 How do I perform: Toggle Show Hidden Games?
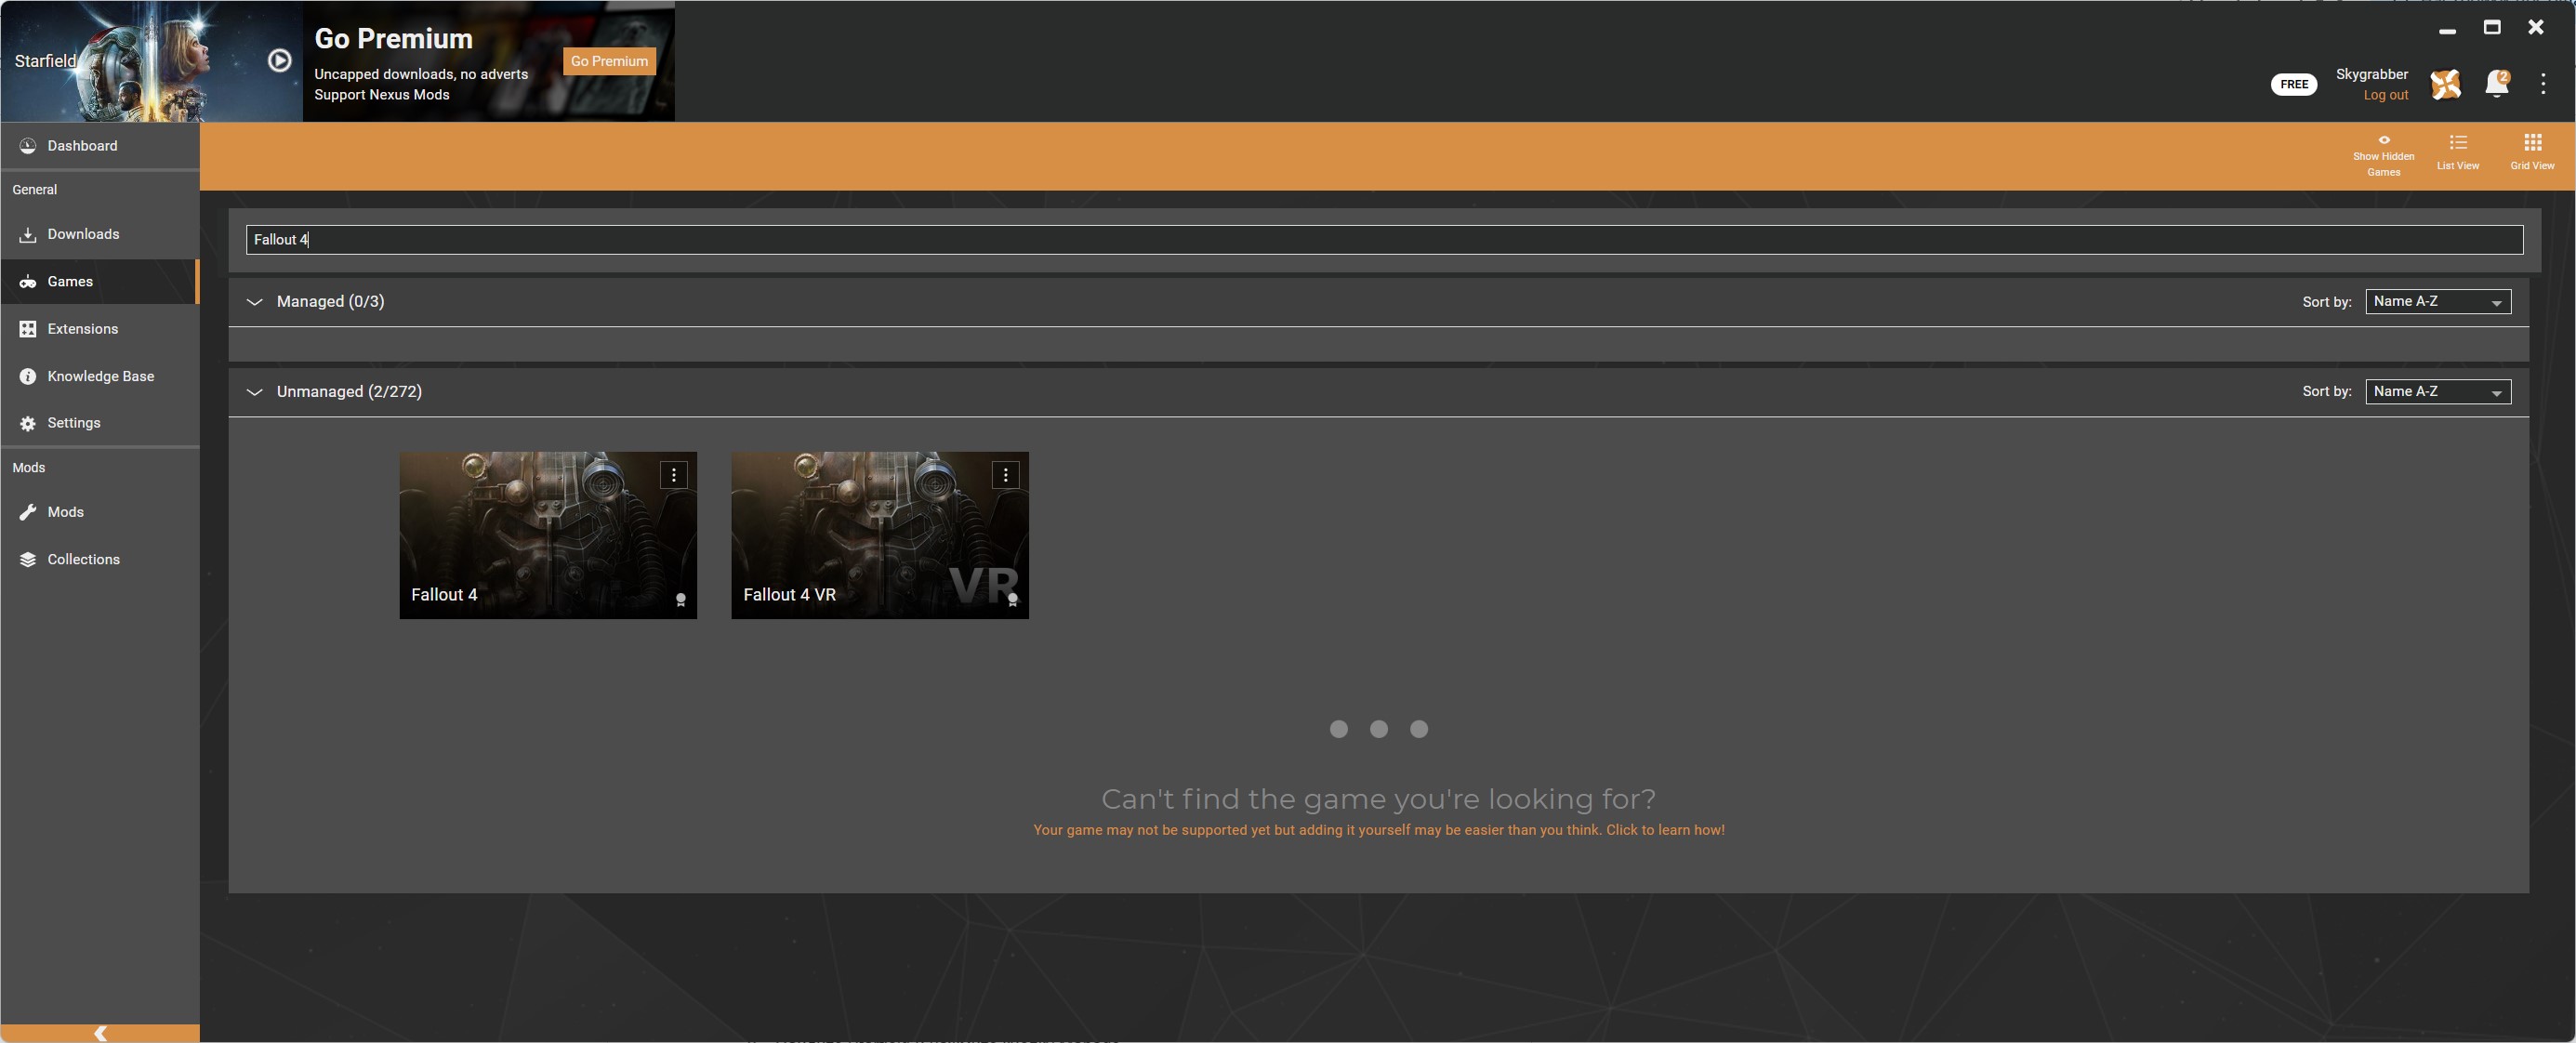[x=2383, y=156]
